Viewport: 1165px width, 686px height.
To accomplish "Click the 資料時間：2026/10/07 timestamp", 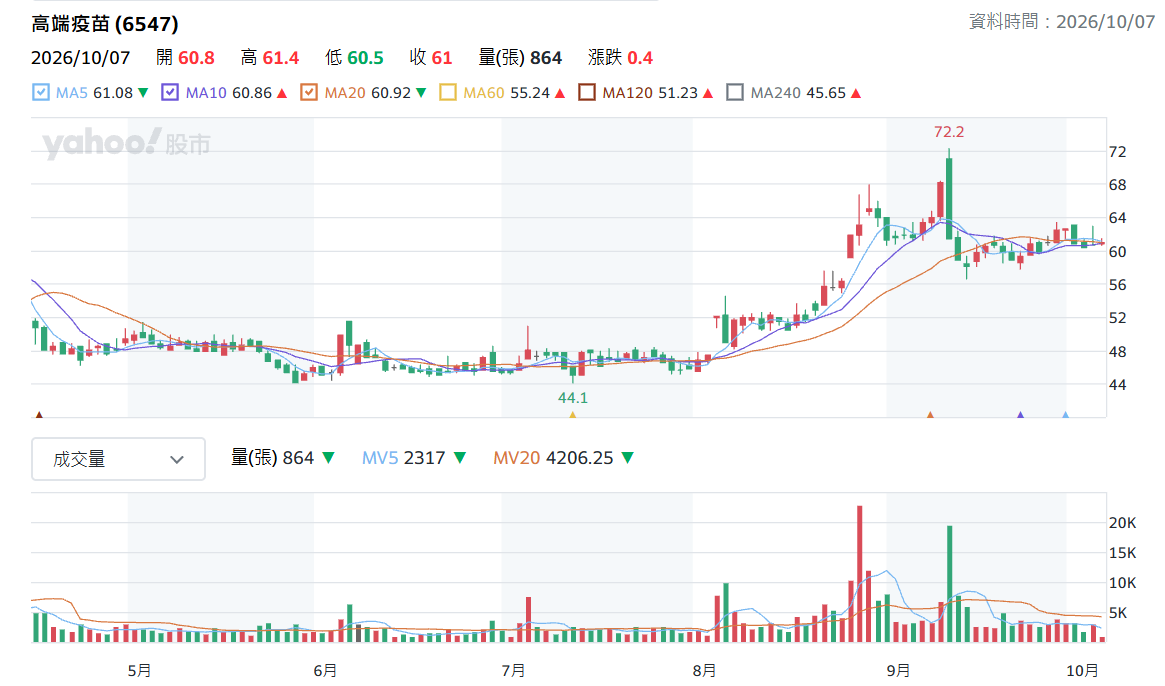I will point(1062,22).
